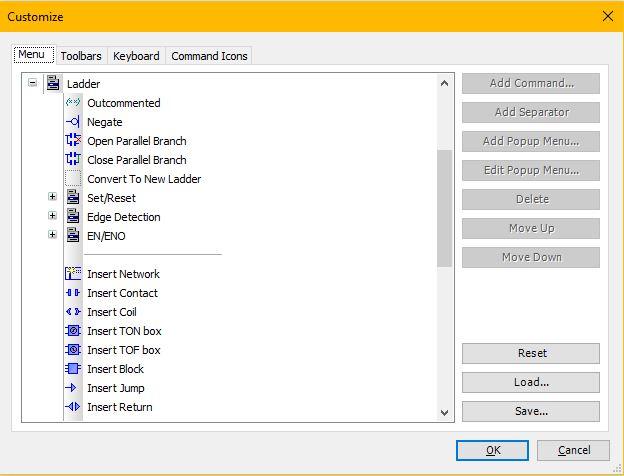This screenshot has height=476, width=624.
Task: Click the Outcommented command icon
Action: (73, 103)
